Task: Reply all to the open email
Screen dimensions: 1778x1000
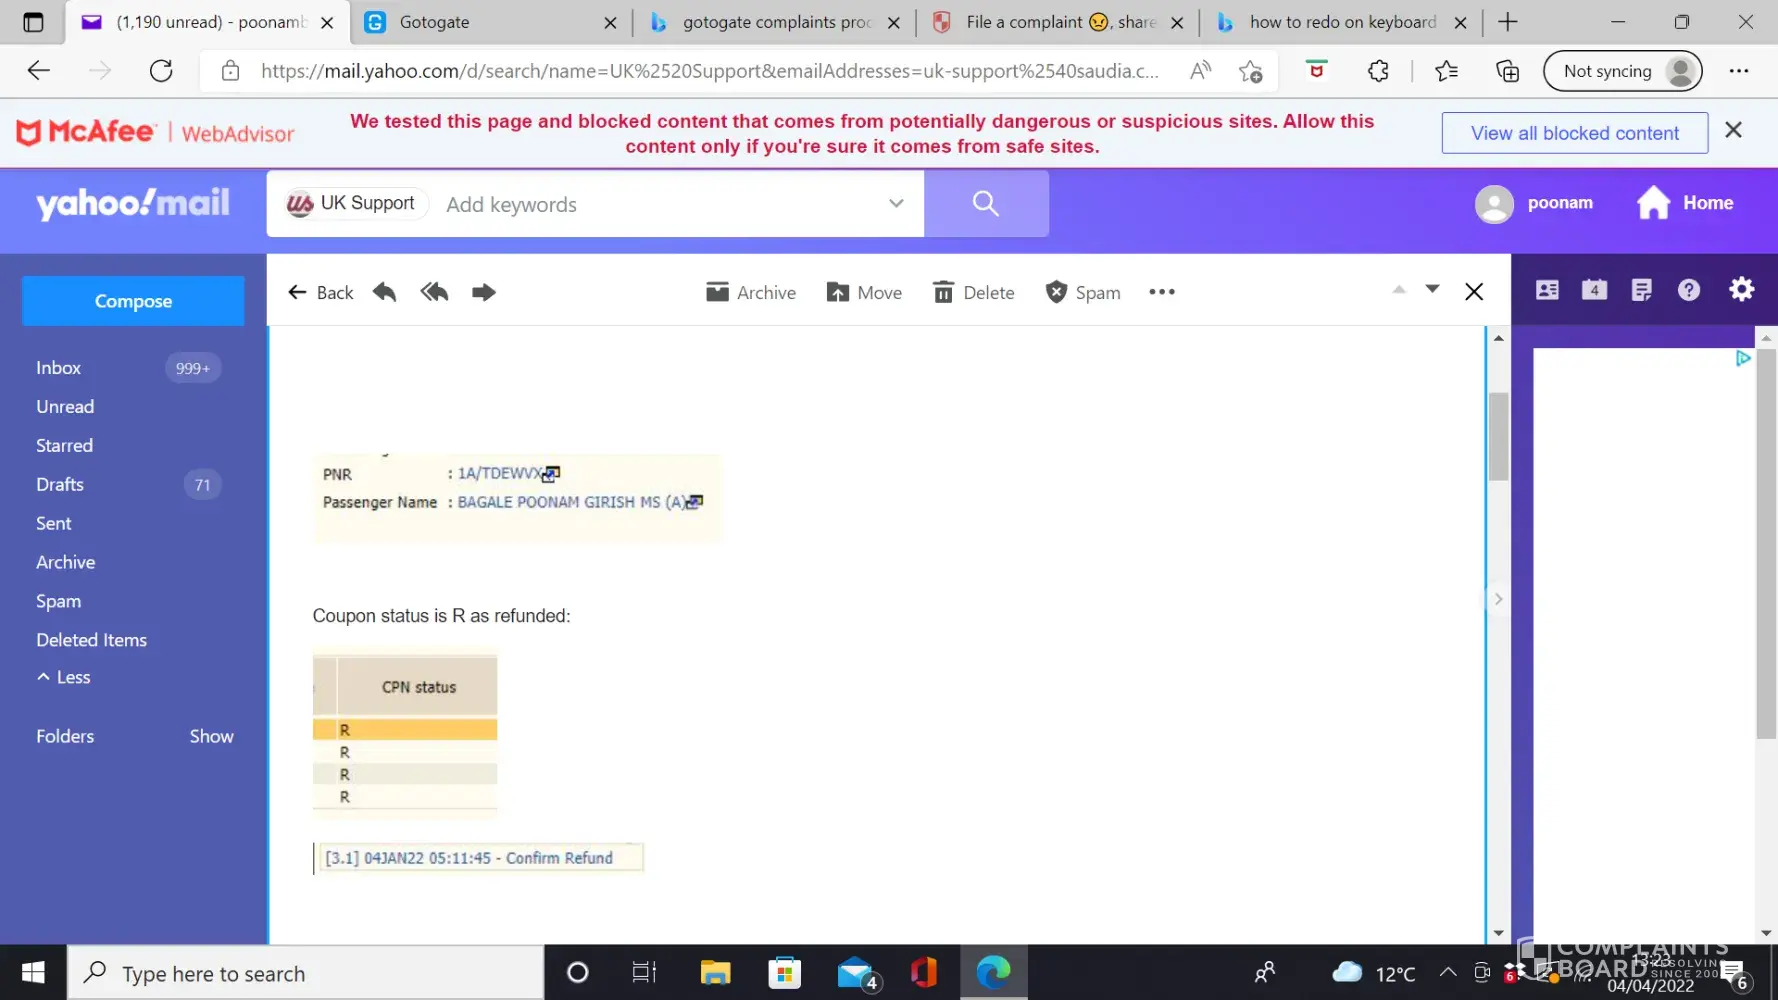Action: coord(435,292)
